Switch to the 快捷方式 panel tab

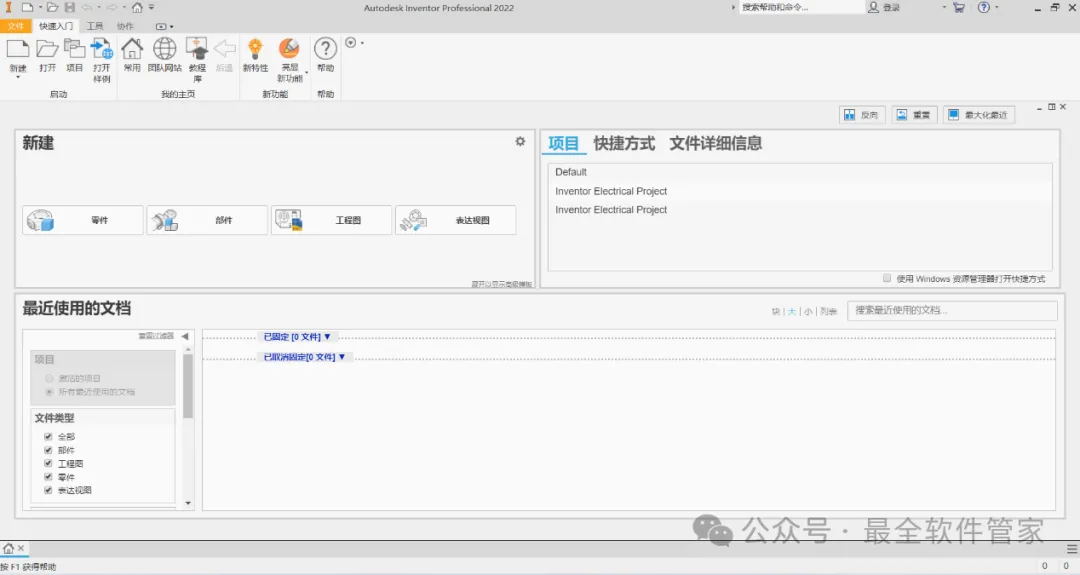pyautogui.click(x=624, y=143)
